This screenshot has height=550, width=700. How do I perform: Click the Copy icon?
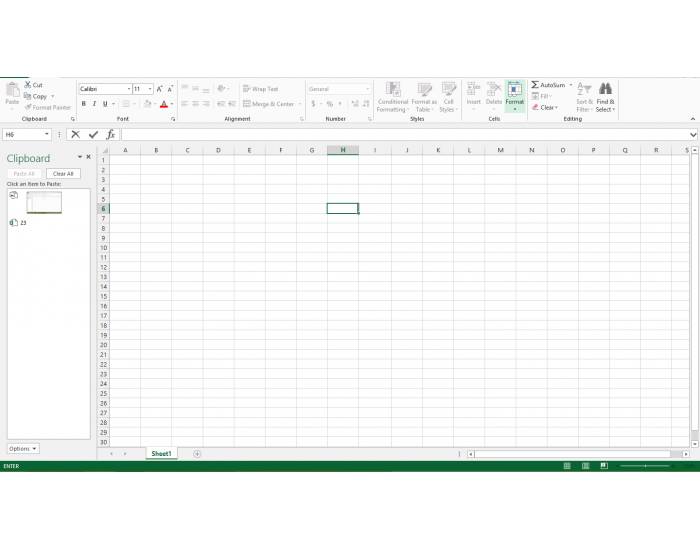(28, 96)
